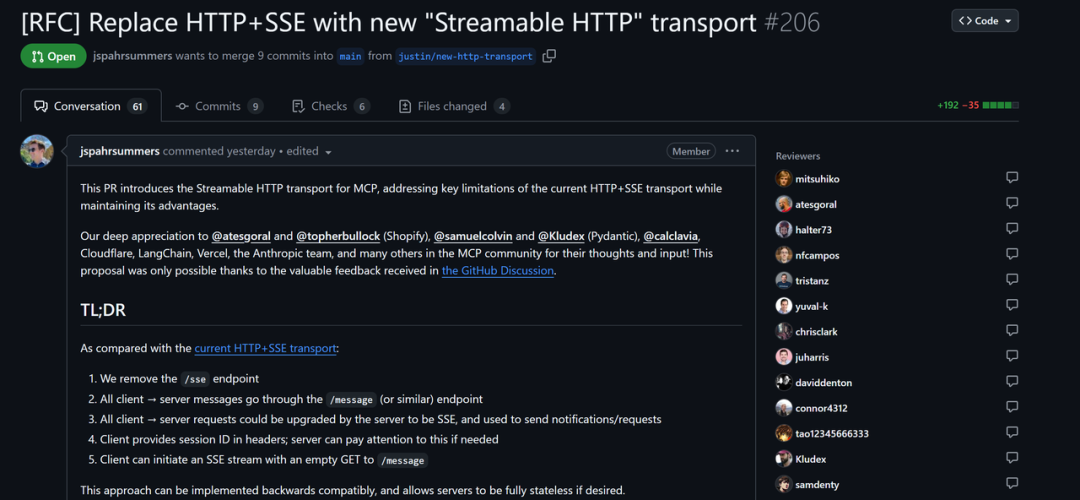The image size is (1080, 500).
Task: Open the Checks tab
Action: pos(331,106)
